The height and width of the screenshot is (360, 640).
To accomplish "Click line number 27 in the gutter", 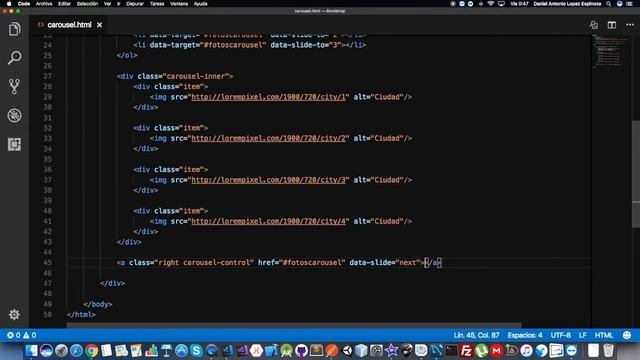I will click(47, 76).
